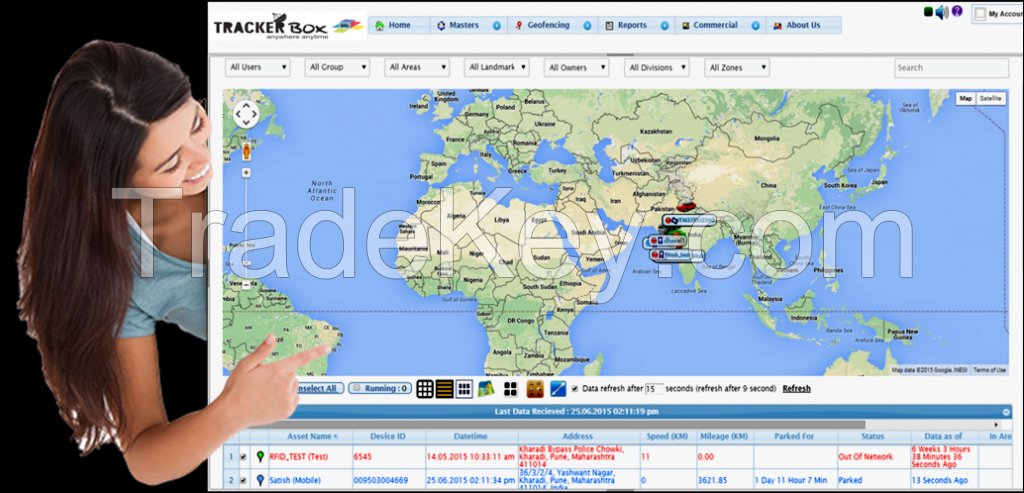Click the speaker sound icon in header

pyautogui.click(x=942, y=12)
